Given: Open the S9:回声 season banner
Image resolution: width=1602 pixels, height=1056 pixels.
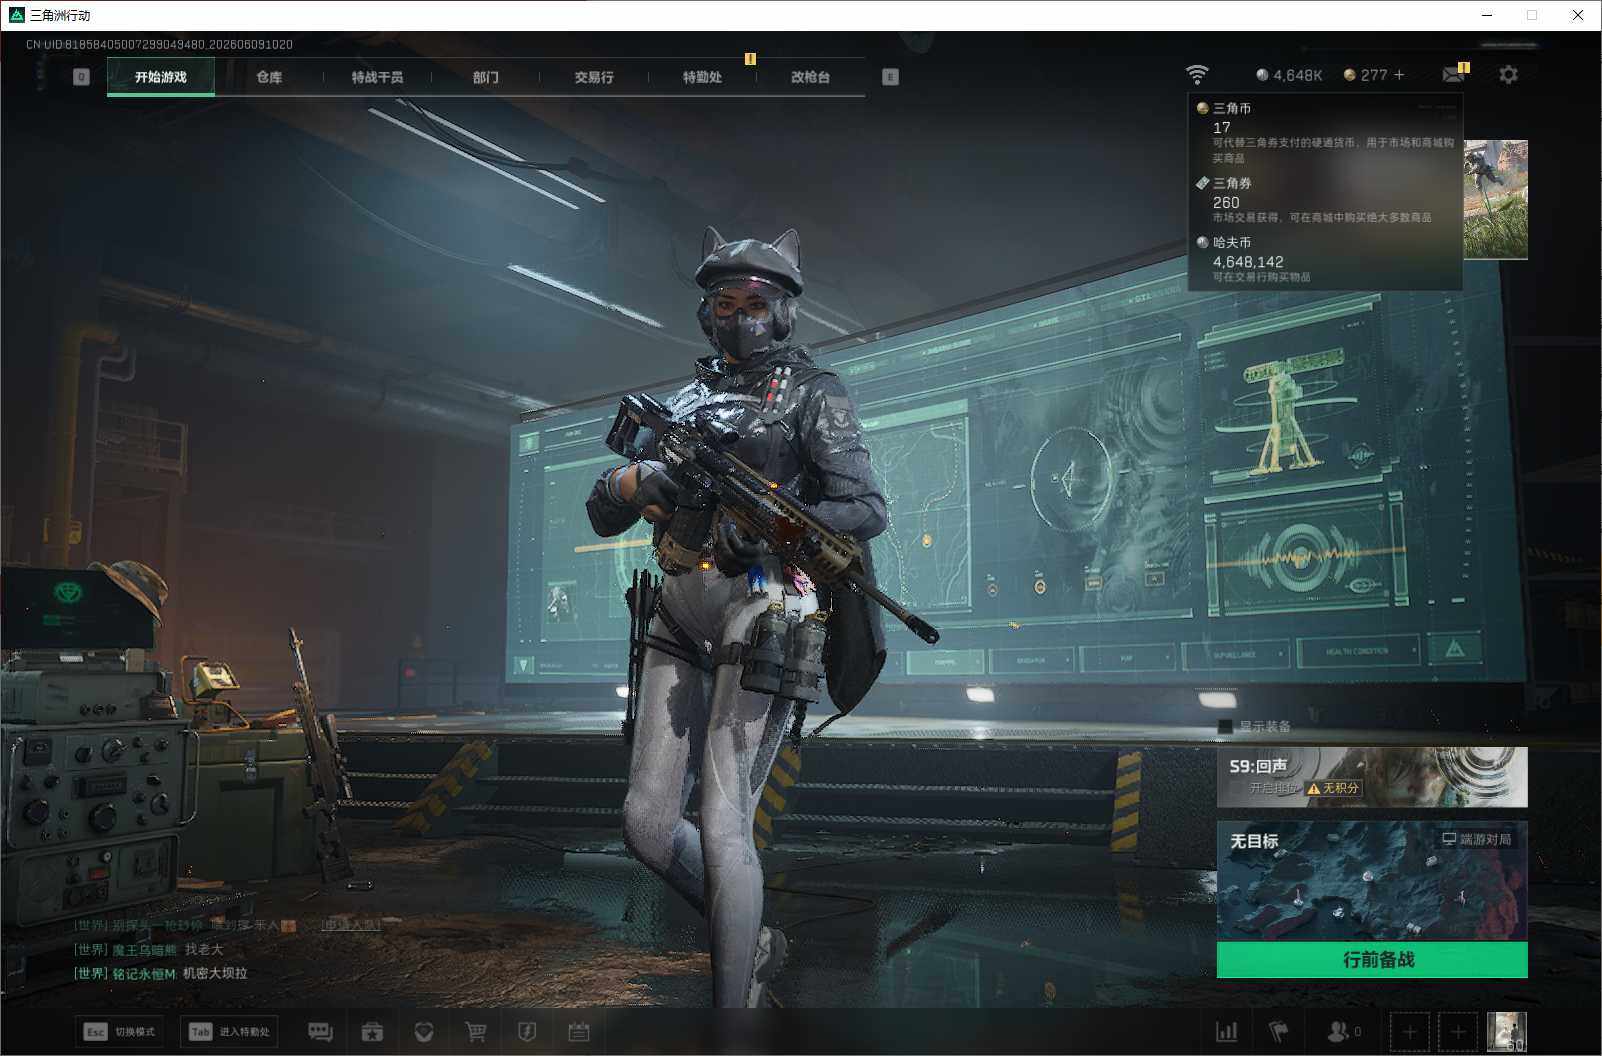Looking at the screenshot, I should (x=1372, y=777).
